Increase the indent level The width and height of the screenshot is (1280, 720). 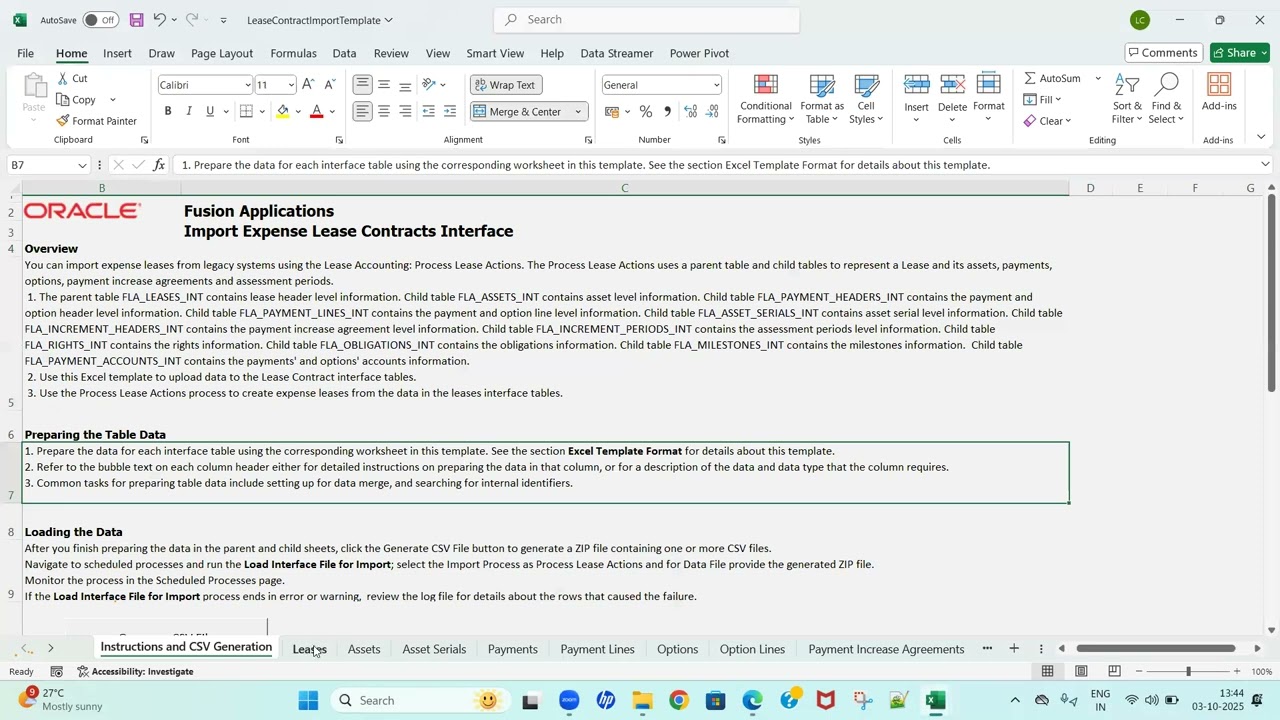(450, 111)
